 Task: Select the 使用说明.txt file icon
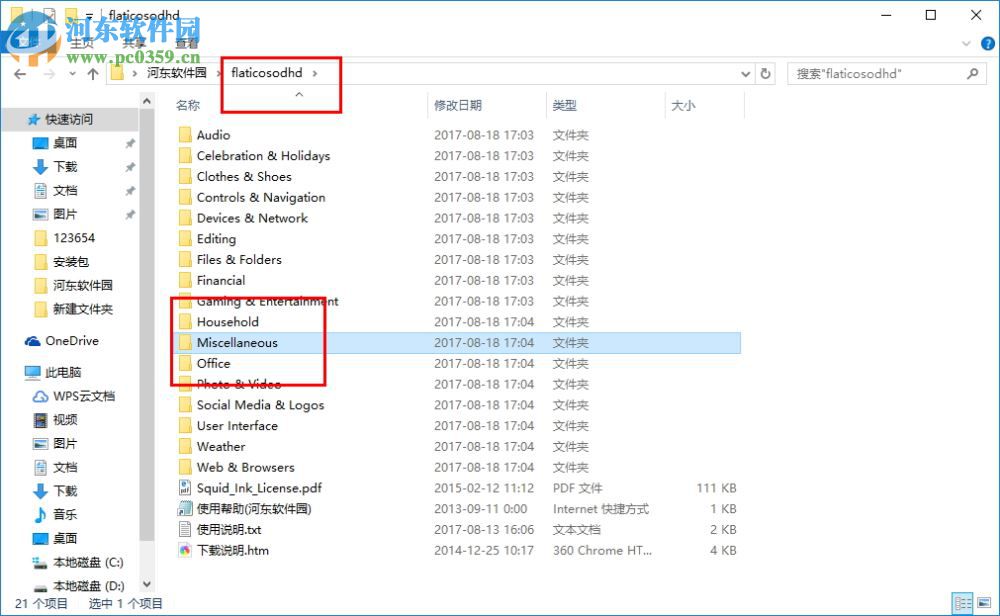185,529
